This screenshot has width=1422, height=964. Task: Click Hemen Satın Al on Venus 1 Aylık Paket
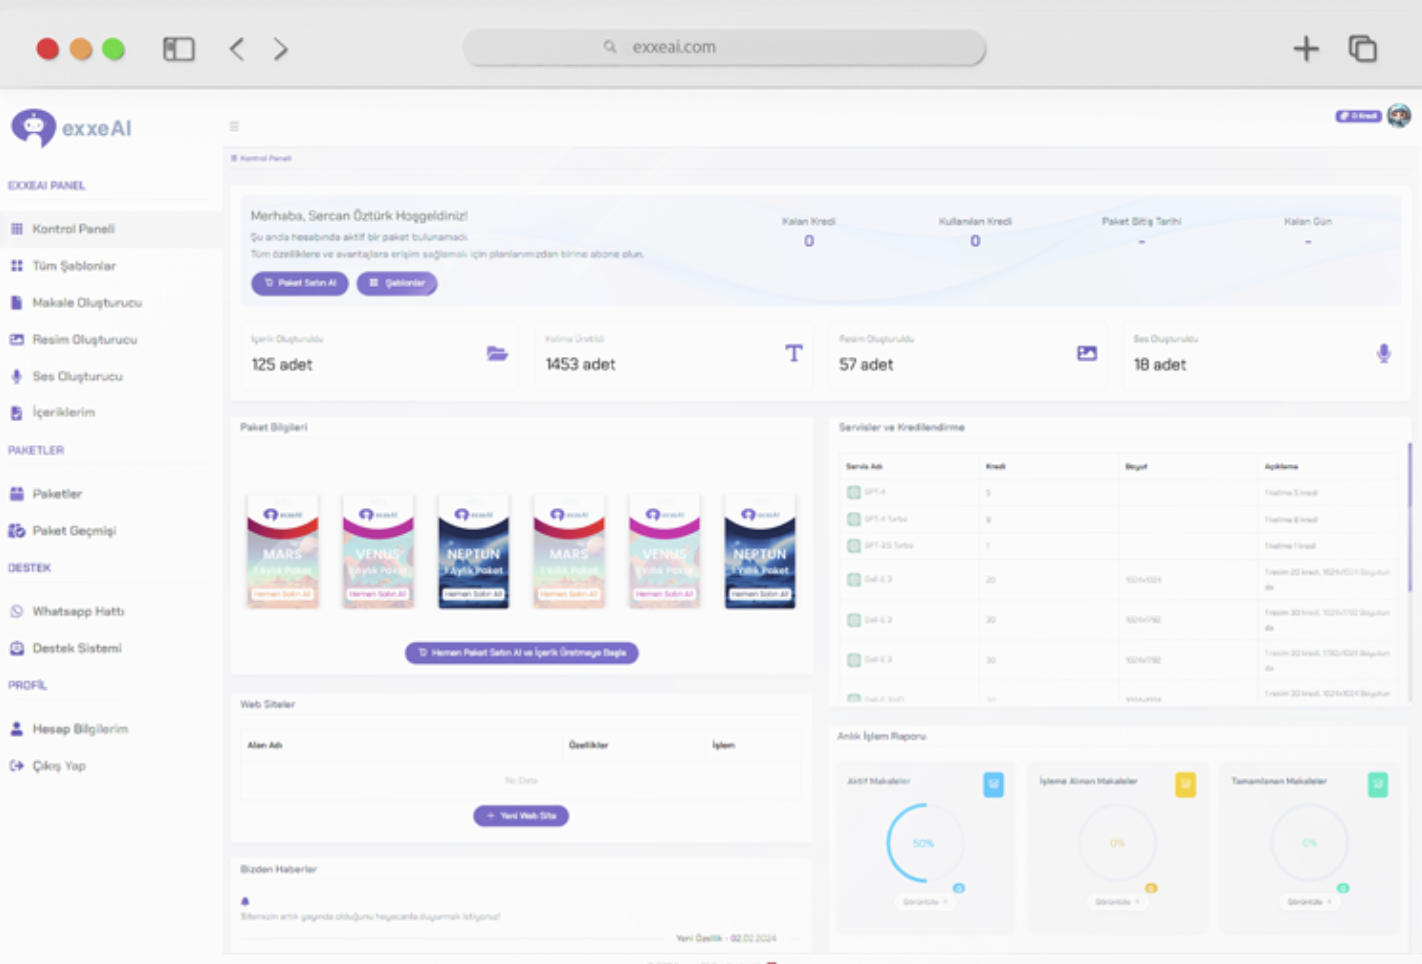378,594
